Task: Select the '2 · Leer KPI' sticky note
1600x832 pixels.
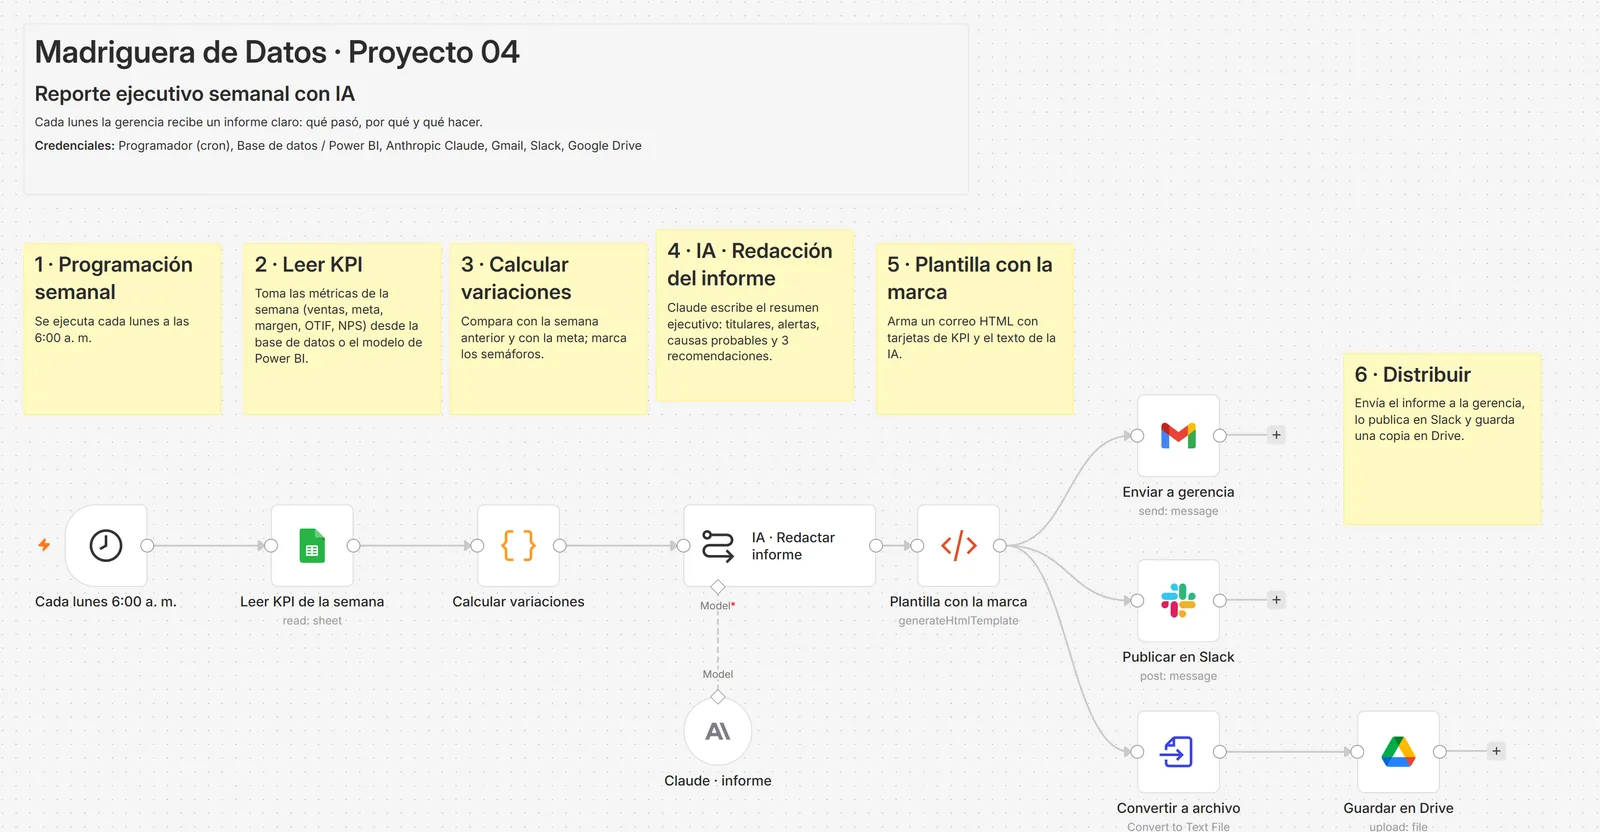Action: (x=342, y=328)
